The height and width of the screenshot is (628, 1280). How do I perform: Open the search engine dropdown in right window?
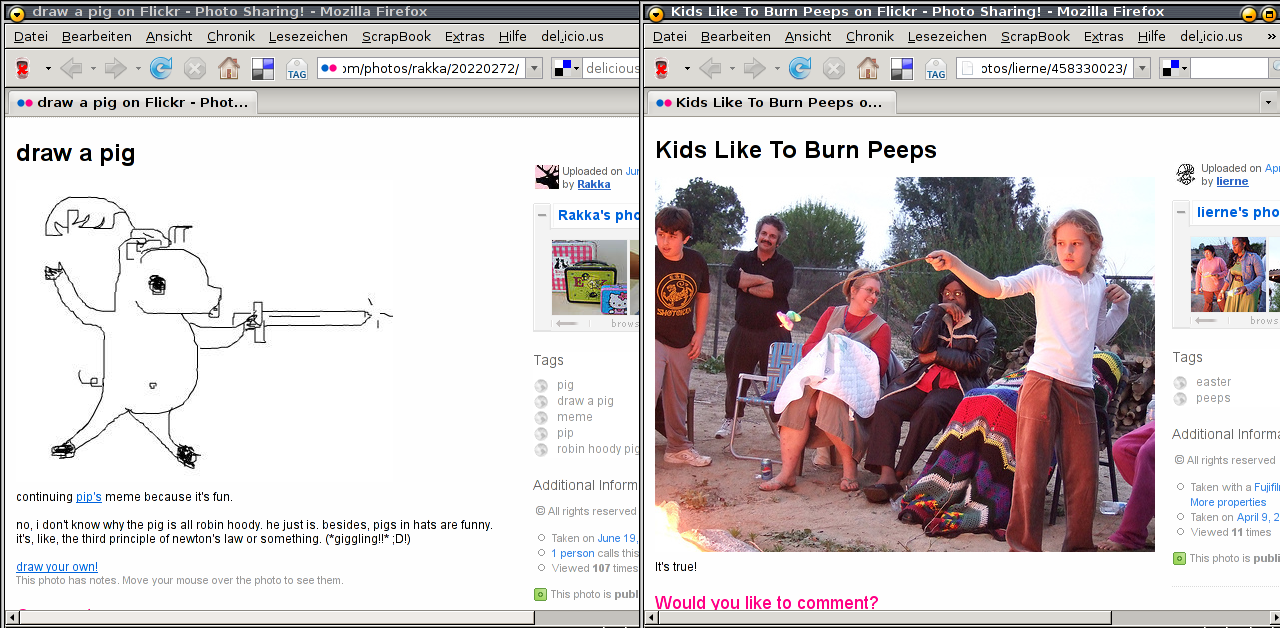[1175, 68]
